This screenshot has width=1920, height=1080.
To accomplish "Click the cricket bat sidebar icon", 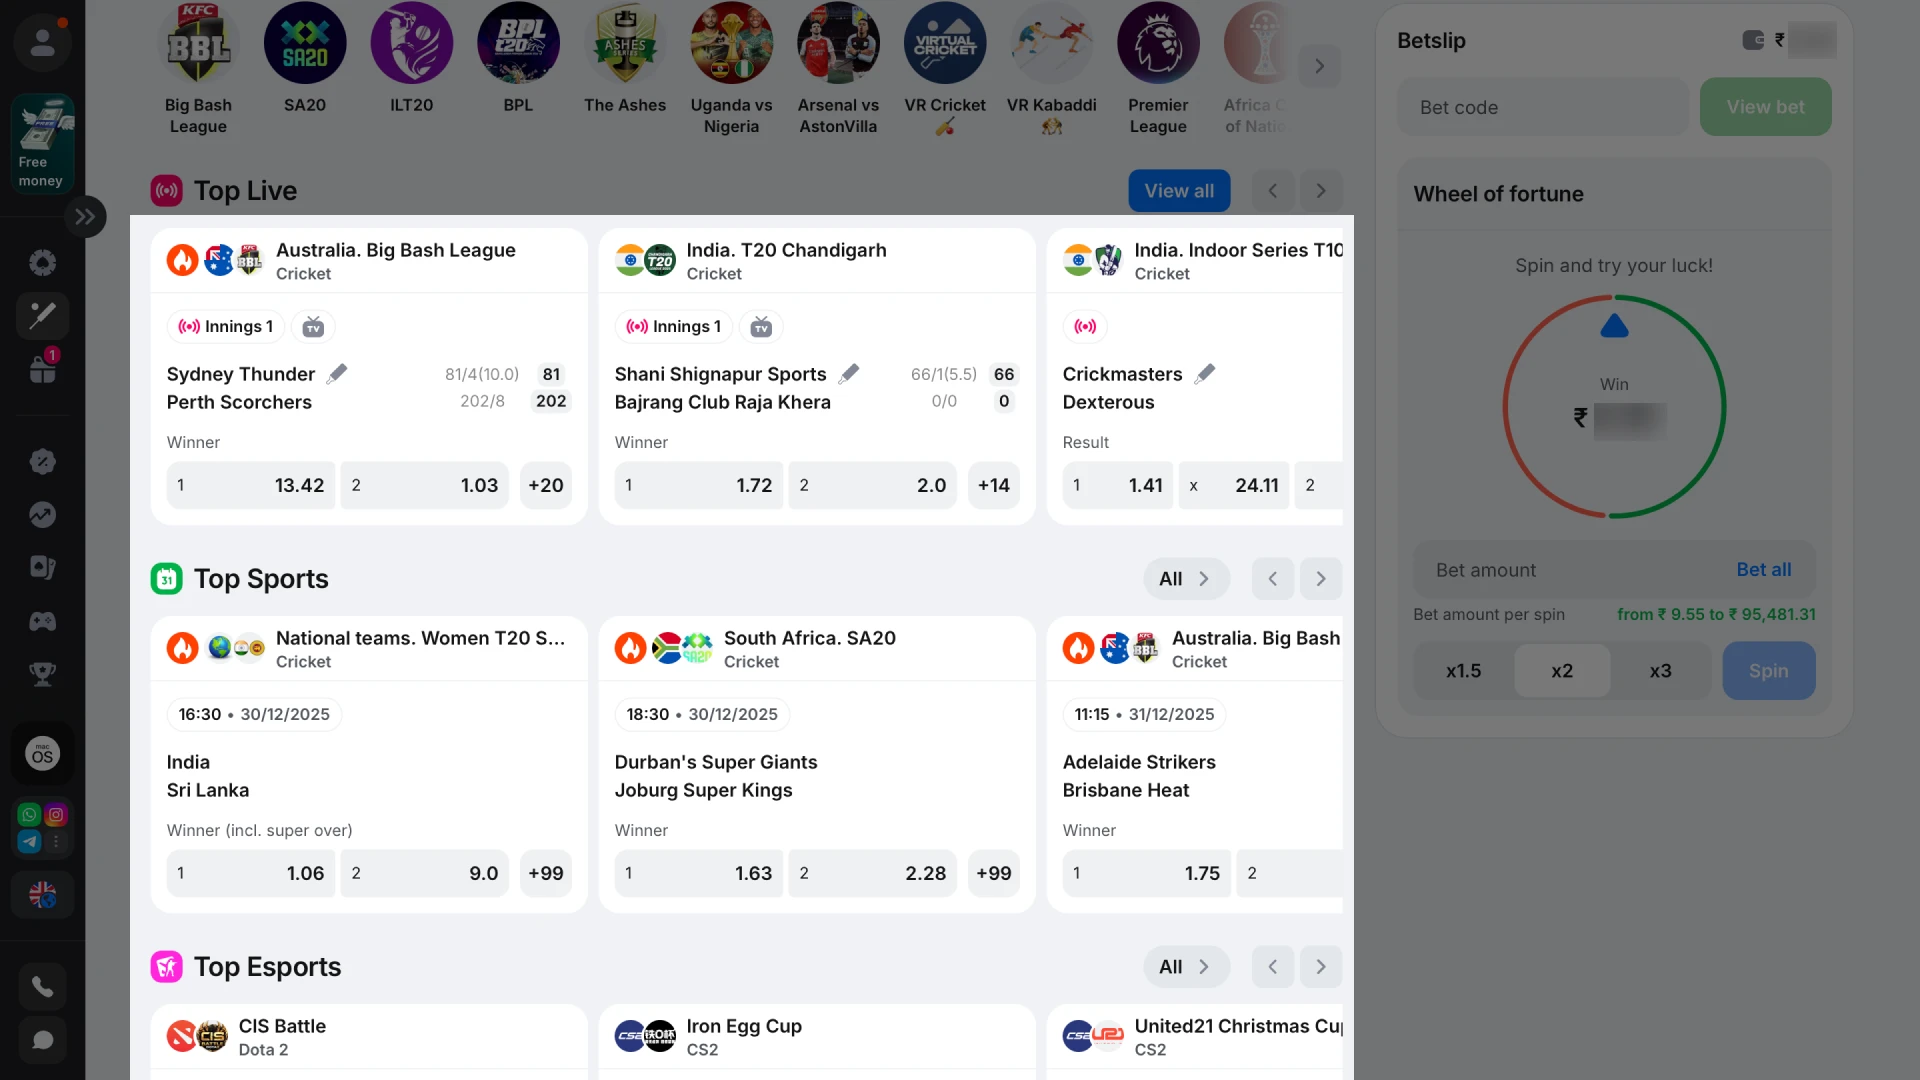I will click(42, 316).
